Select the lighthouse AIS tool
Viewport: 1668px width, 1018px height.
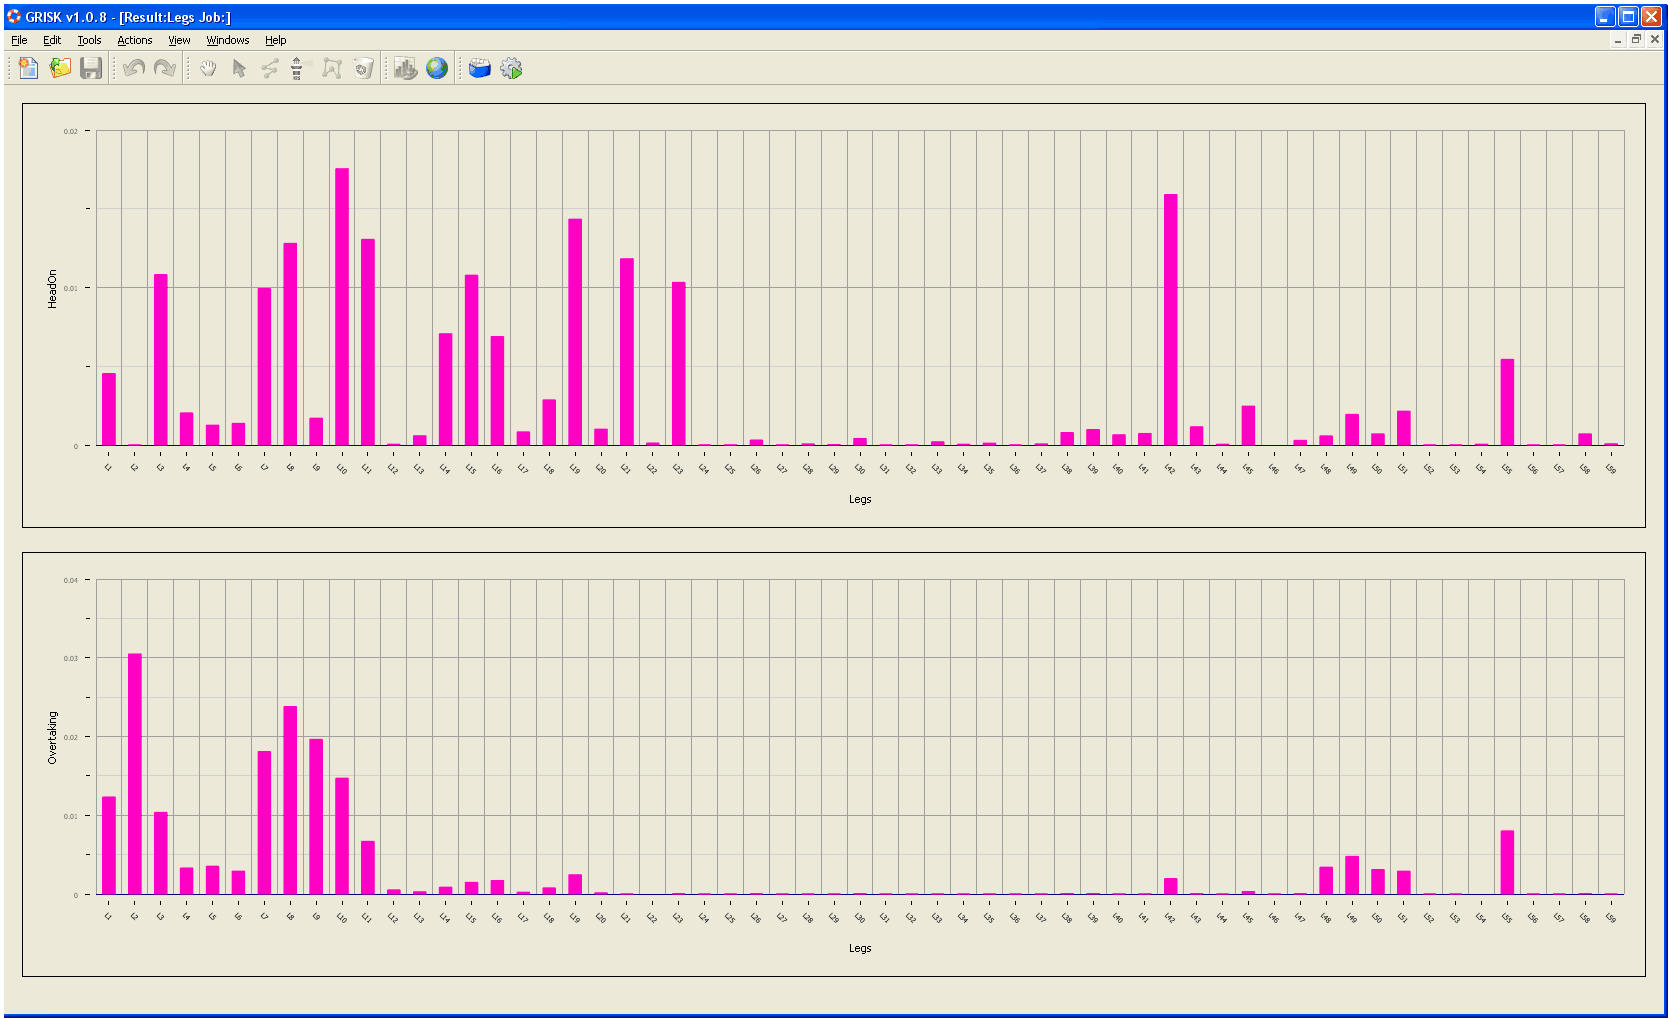(x=297, y=68)
